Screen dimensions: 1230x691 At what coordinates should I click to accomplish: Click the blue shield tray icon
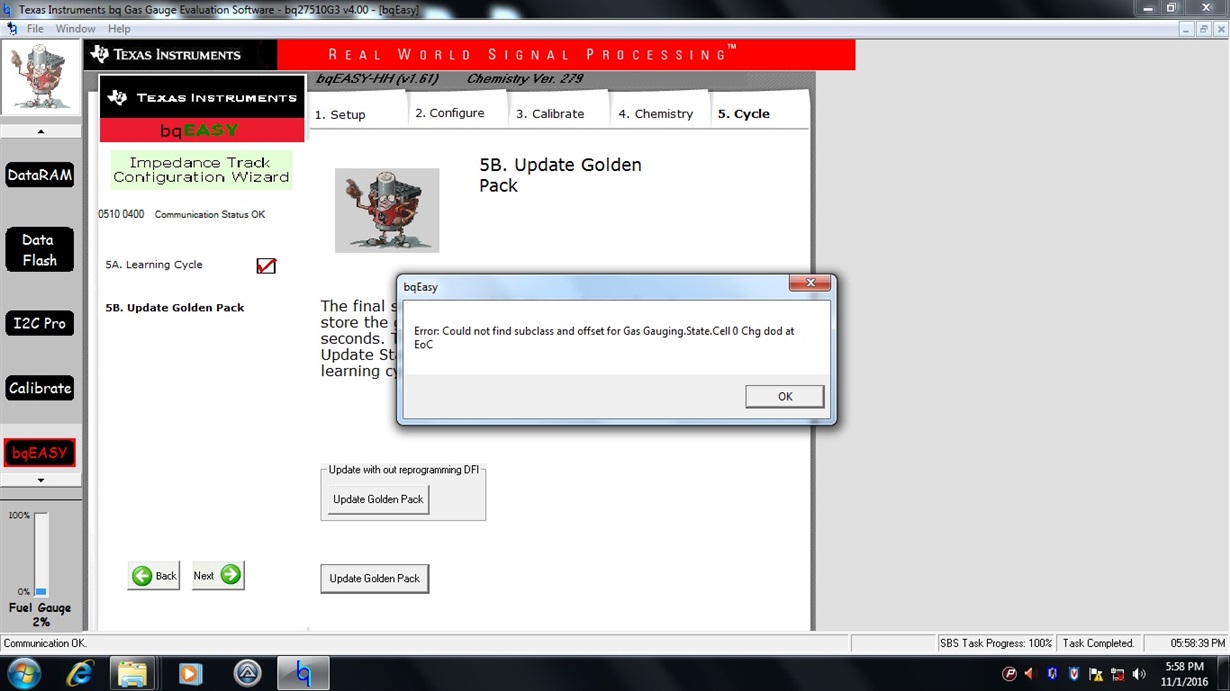pyautogui.click(x=1052, y=674)
